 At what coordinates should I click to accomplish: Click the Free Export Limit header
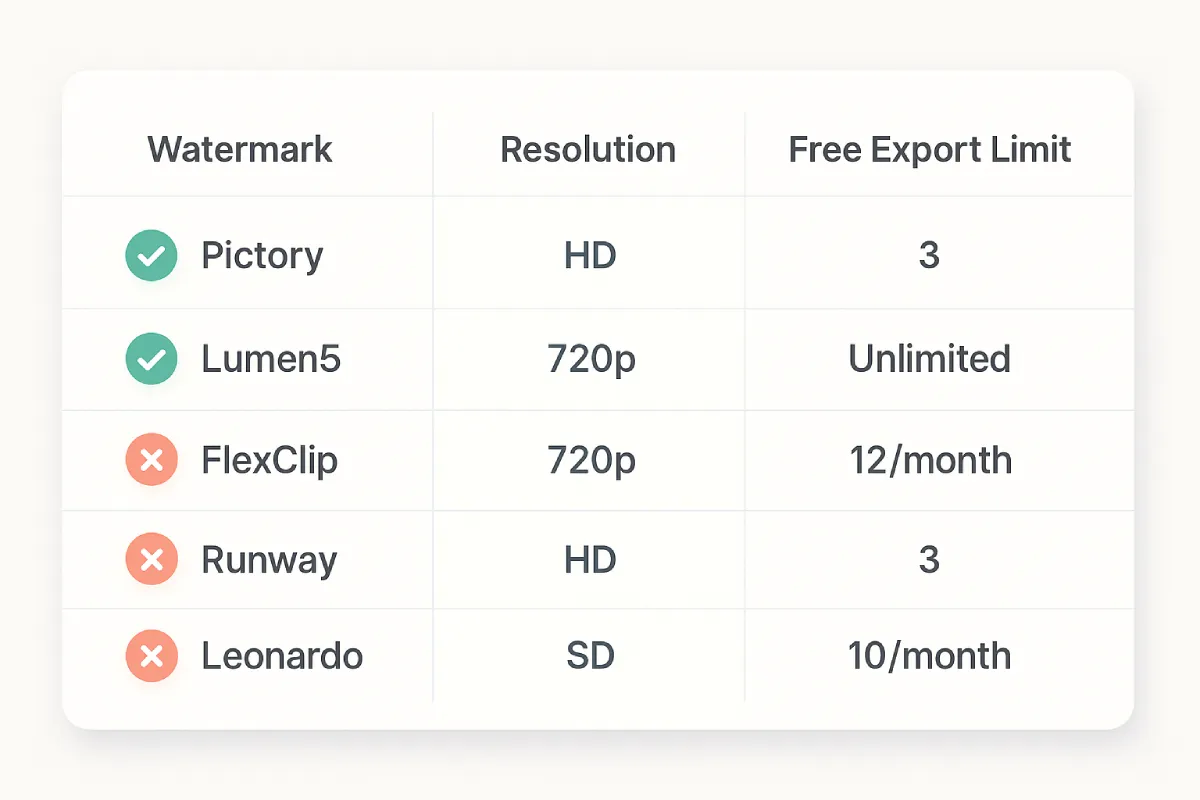[x=930, y=150]
